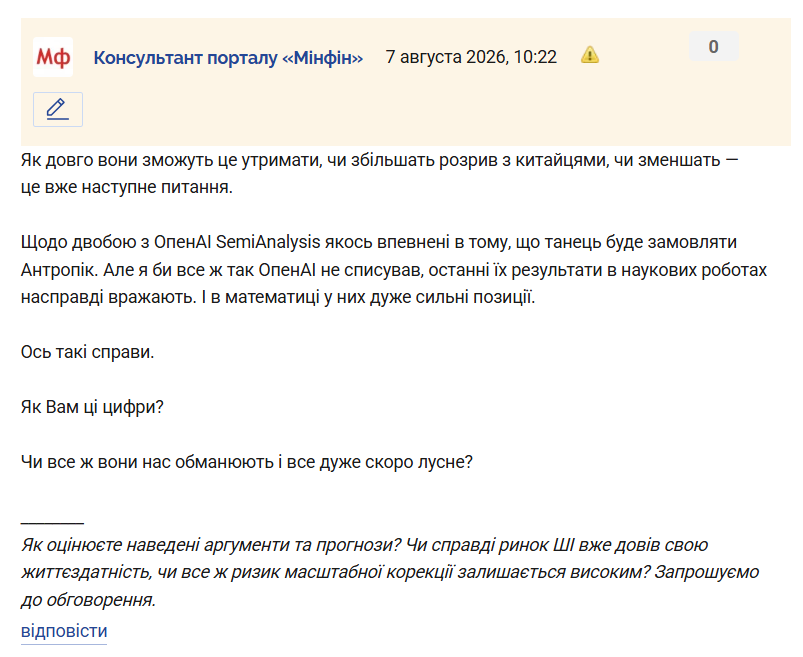This screenshot has width=803, height=657.
Task: Click the line Ось такі справи
Action: [x=88, y=352]
